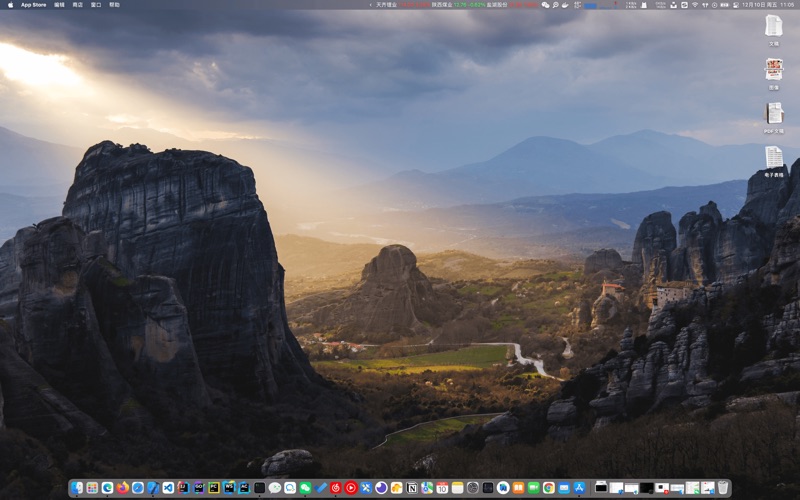
Task: Open WeChat from the Dock
Action: [305, 488]
